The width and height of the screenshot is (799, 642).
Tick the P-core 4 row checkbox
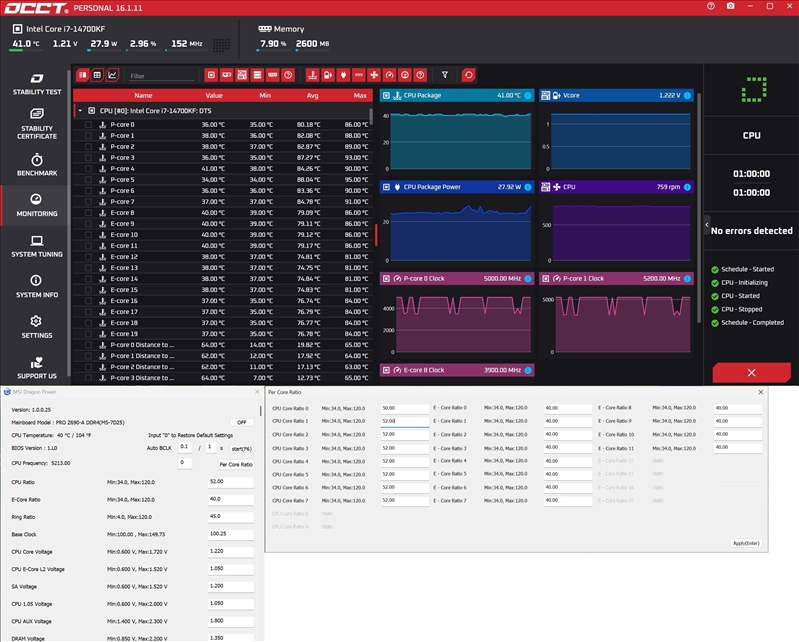(89, 169)
